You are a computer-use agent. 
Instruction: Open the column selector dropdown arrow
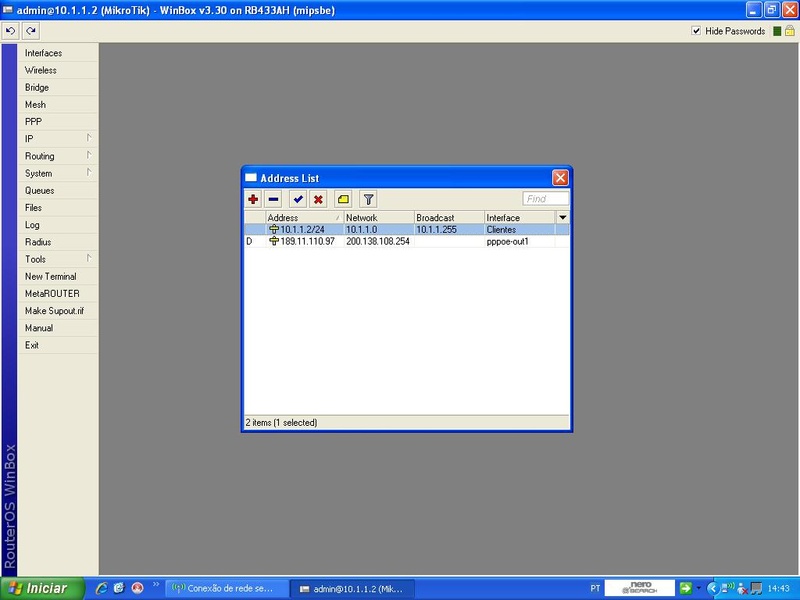click(562, 217)
